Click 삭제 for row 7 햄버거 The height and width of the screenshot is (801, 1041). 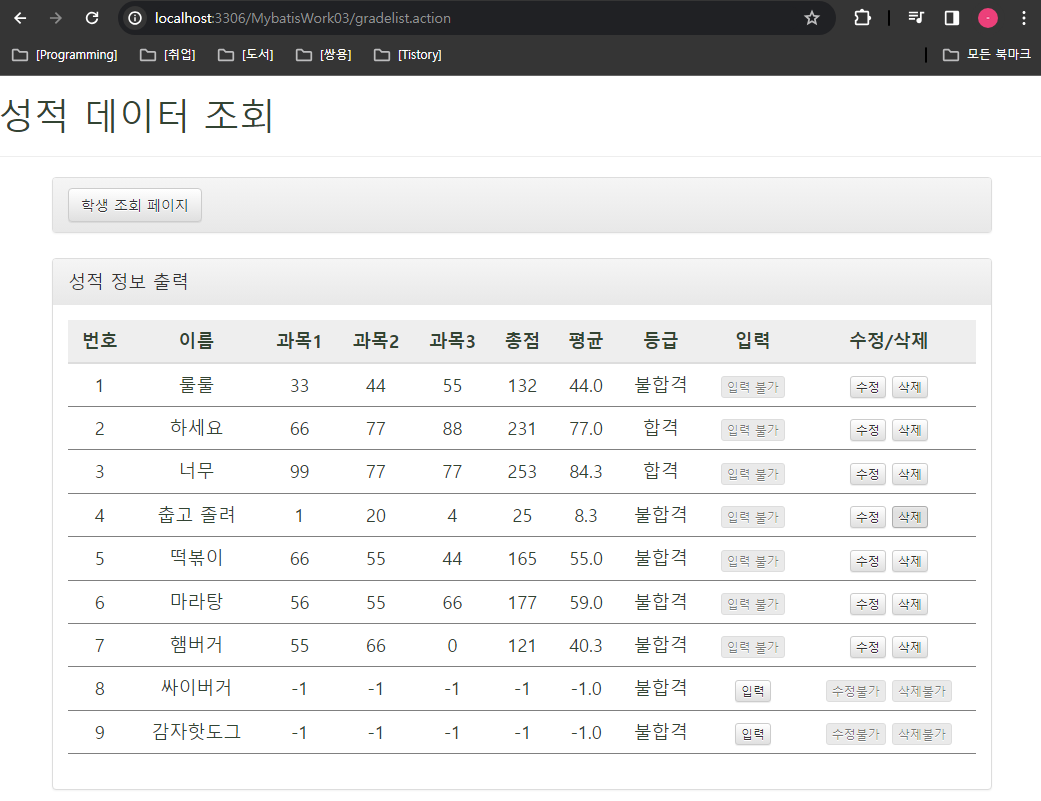(910, 647)
